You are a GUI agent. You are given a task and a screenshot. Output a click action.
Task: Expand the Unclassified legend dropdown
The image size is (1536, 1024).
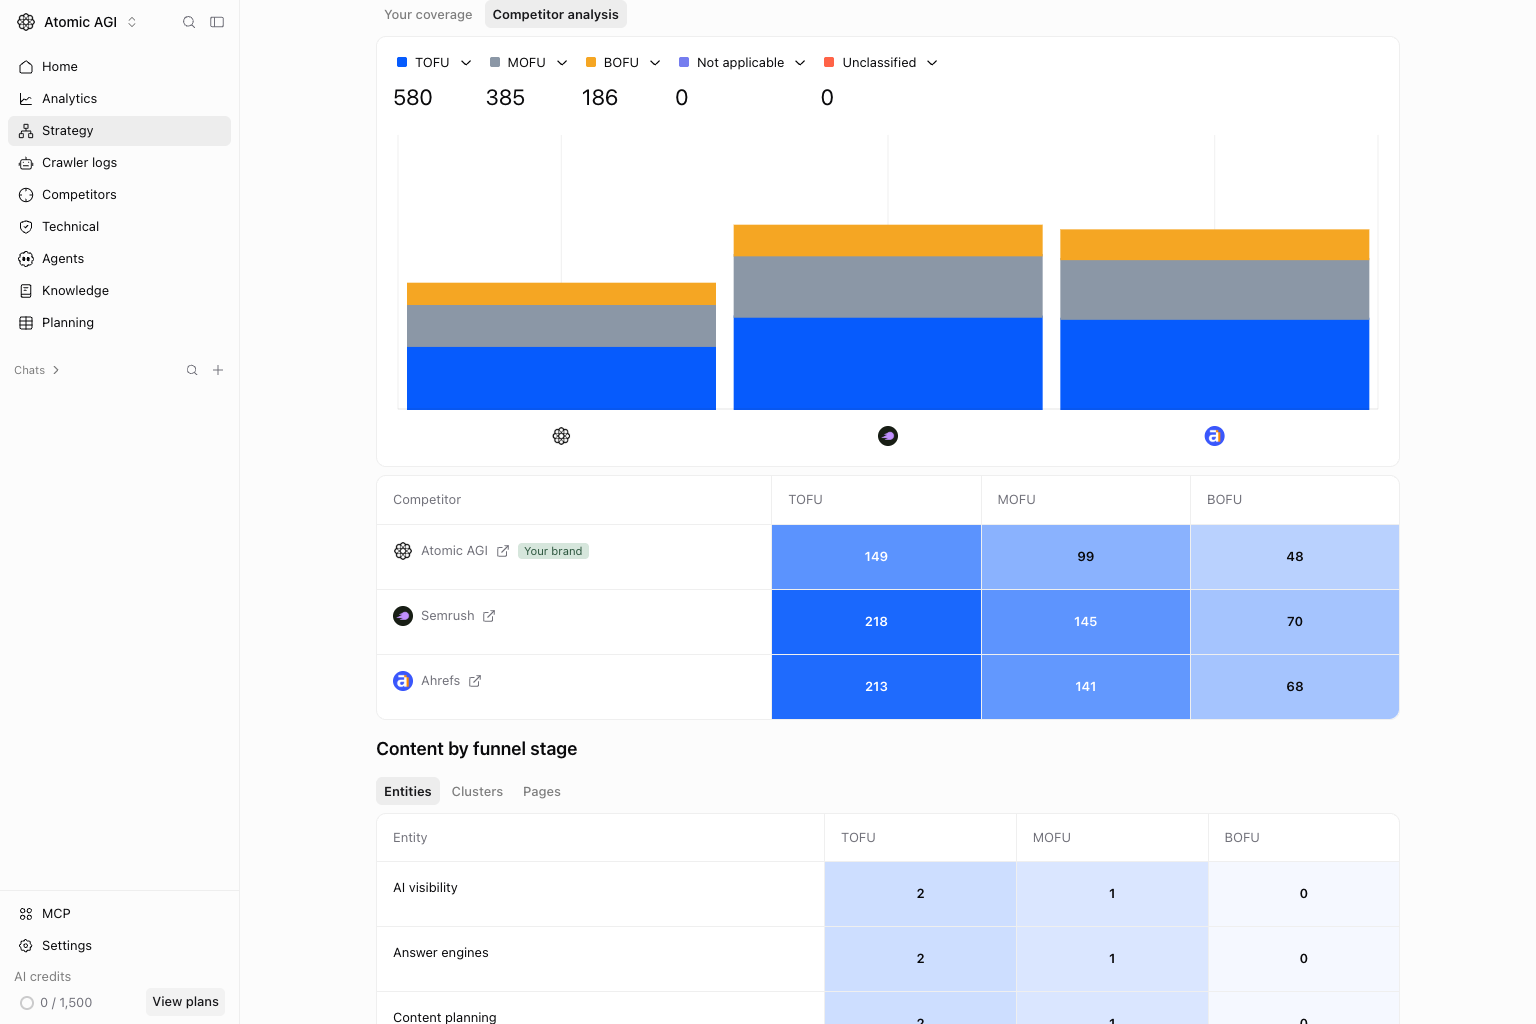click(932, 63)
